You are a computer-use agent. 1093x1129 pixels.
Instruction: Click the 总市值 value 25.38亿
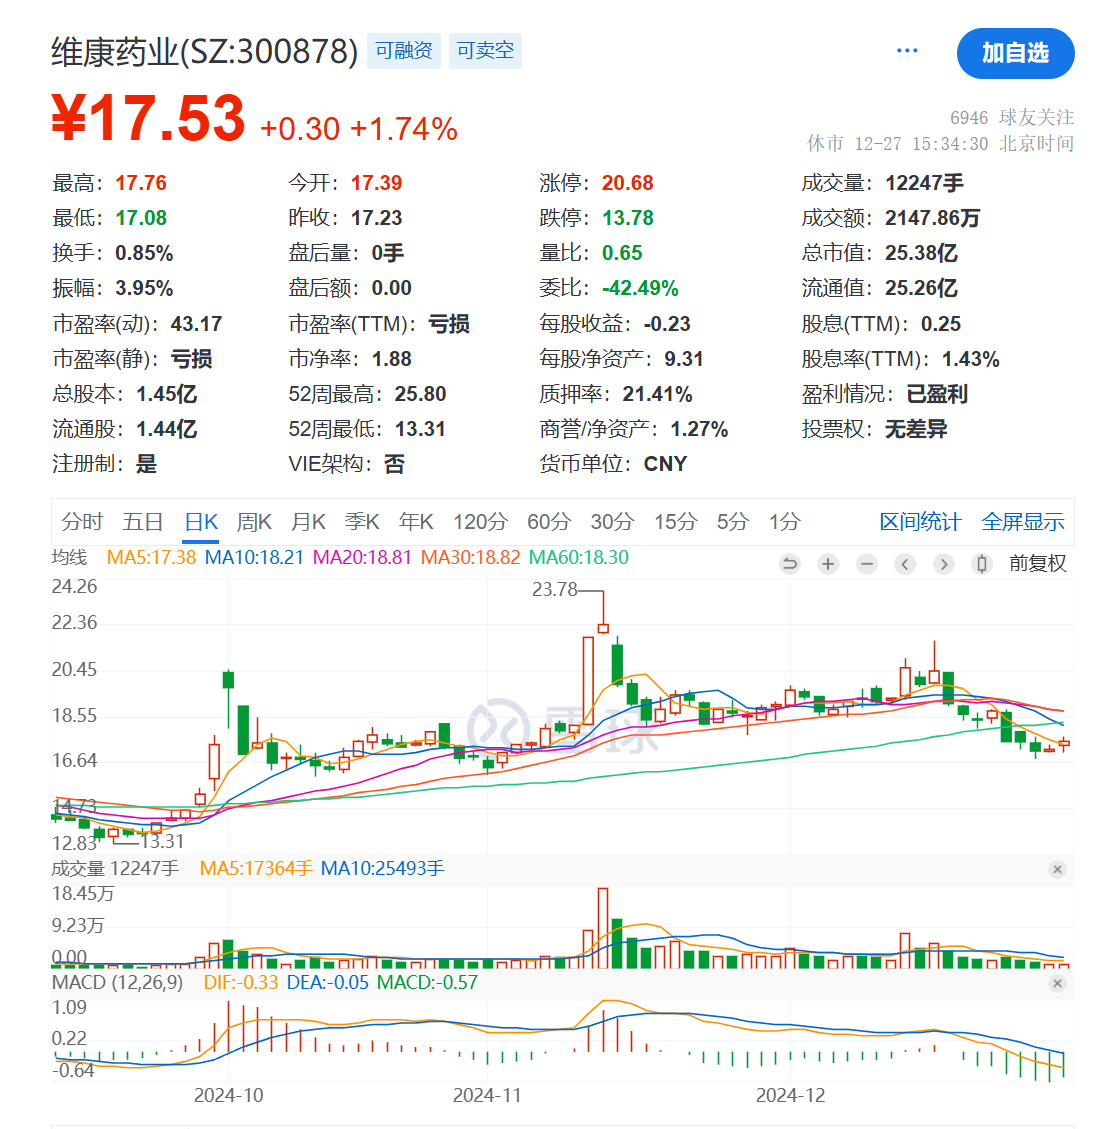click(922, 253)
